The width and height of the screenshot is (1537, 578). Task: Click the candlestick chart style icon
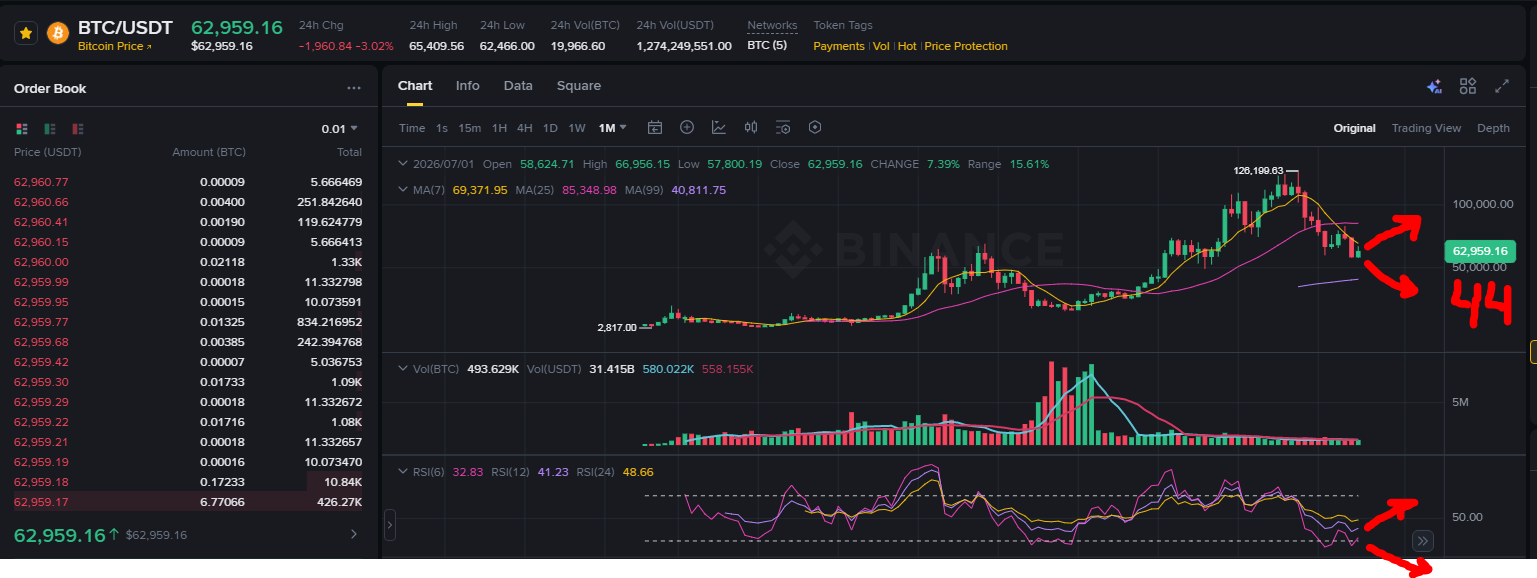(751, 127)
